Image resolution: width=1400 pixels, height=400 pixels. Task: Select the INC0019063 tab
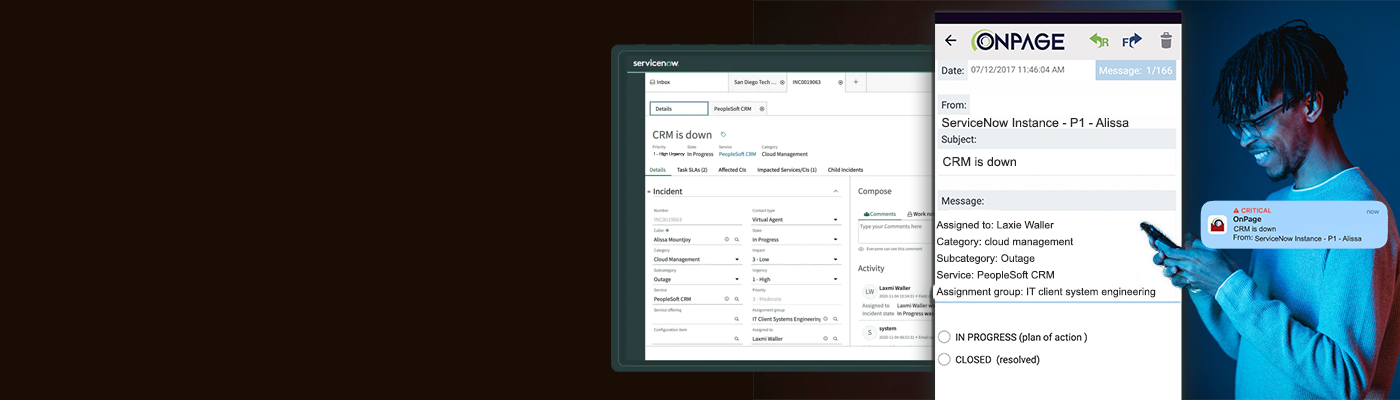(x=817, y=82)
